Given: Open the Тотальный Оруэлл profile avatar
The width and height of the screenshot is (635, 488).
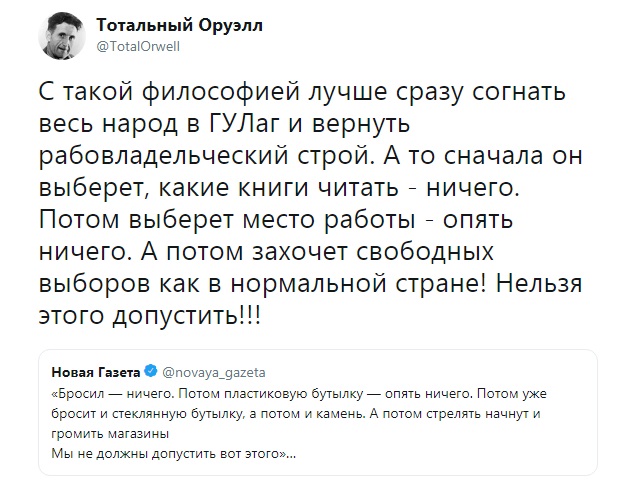Looking at the screenshot, I should (62, 36).
